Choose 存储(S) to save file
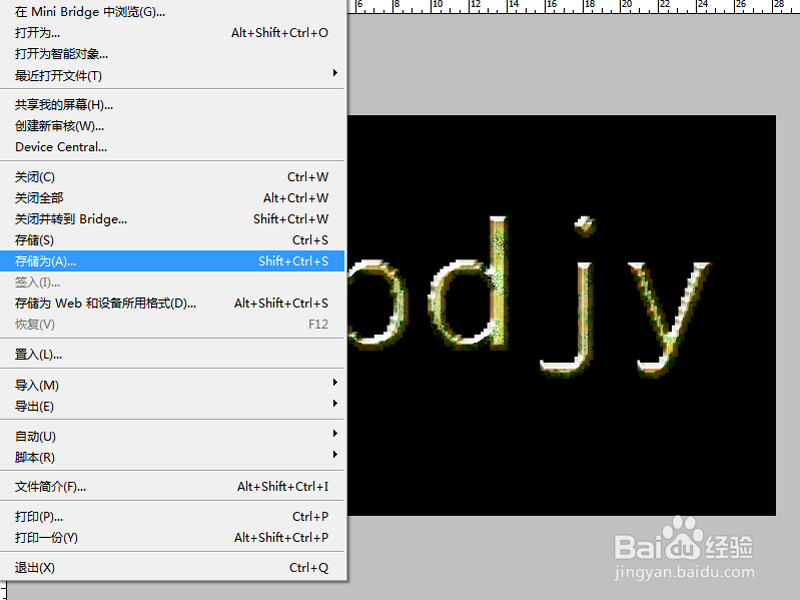This screenshot has width=800, height=600. (172, 240)
